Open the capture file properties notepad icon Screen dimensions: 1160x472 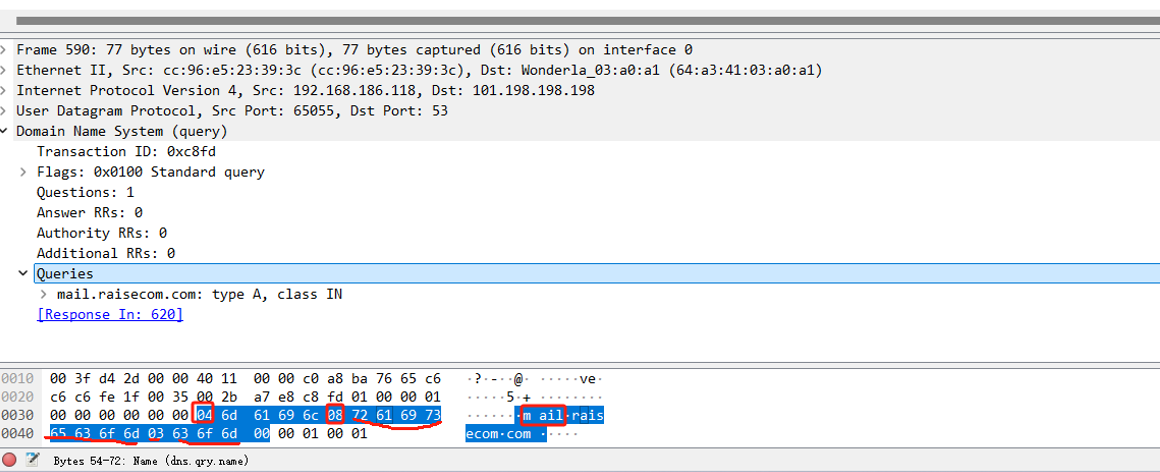point(33,459)
